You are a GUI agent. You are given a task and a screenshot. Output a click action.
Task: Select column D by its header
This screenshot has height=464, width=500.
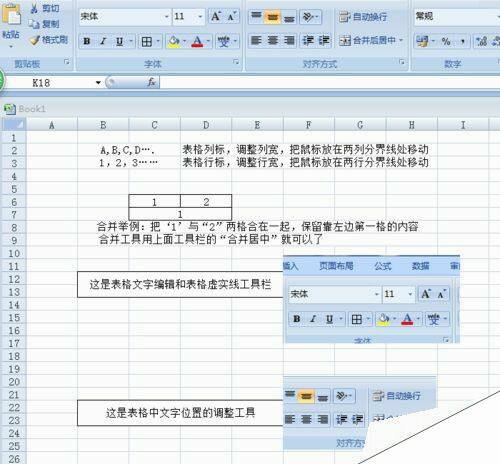click(206, 125)
